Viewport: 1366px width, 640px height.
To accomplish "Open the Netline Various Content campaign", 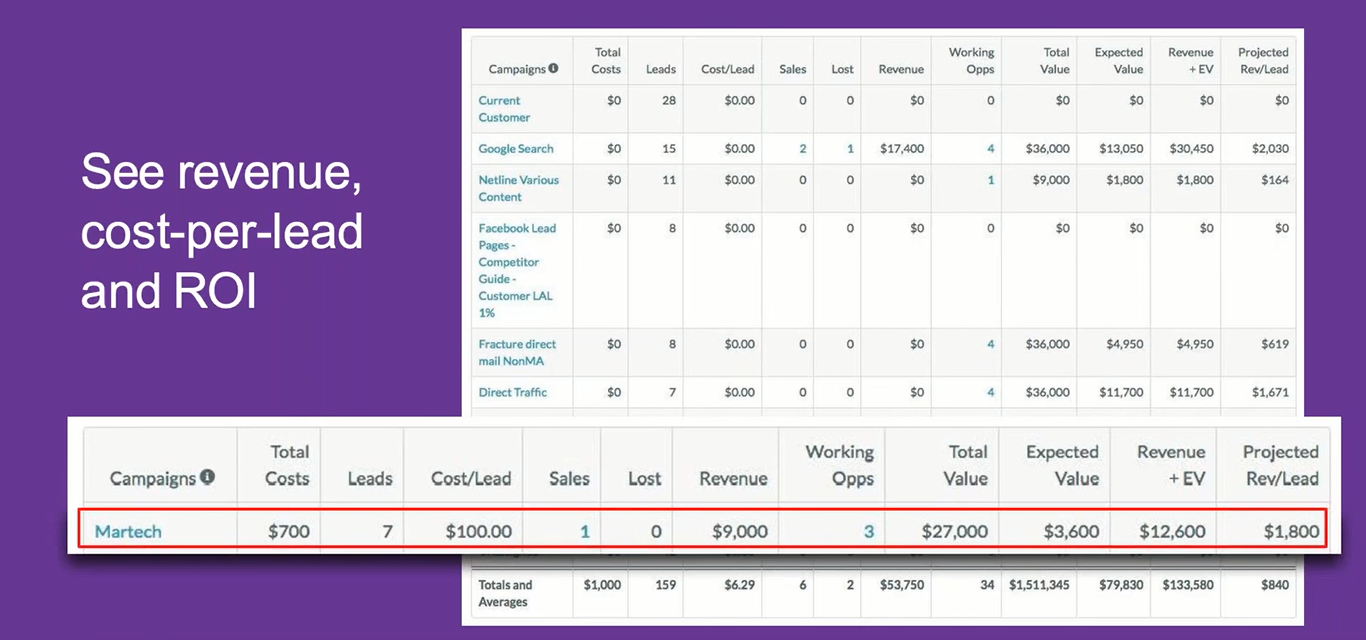I will (x=518, y=189).
